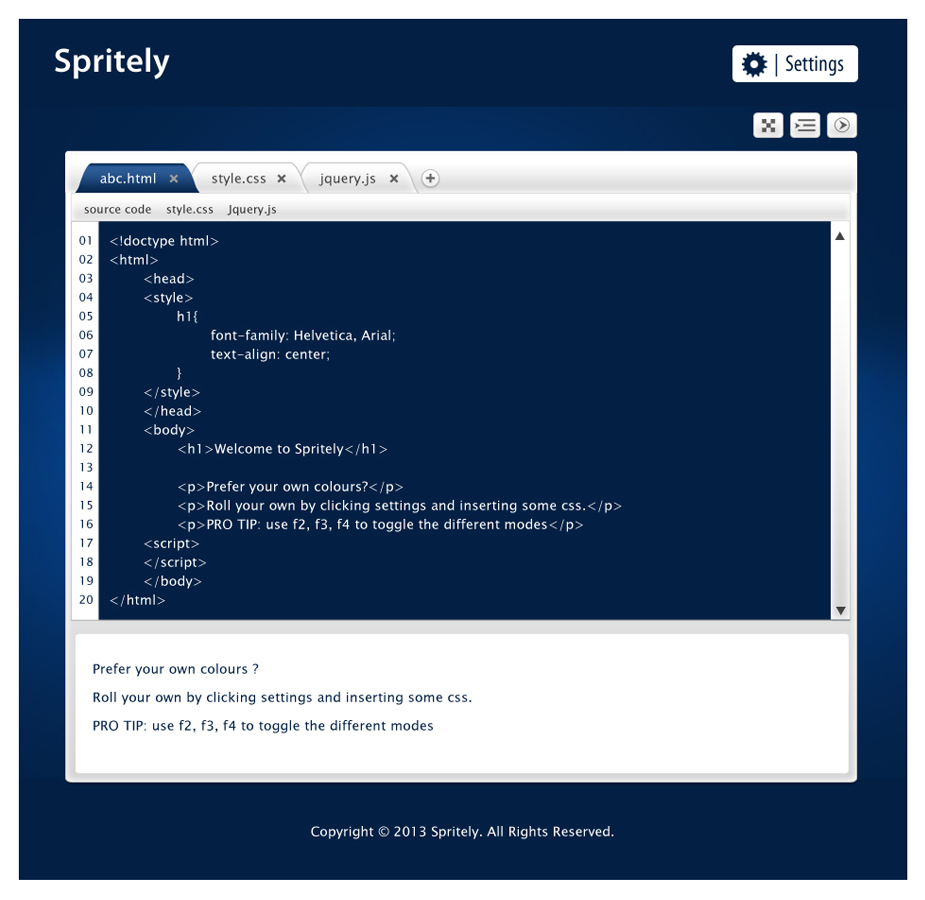The width and height of the screenshot is (925, 900).
Task: Click the opening script tag line
Action: coord(172,543)
